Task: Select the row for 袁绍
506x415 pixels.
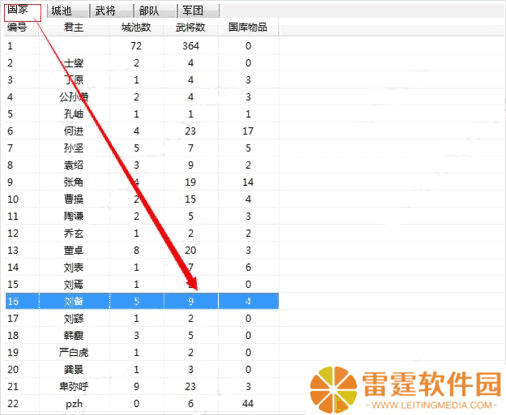Action: point(142,165)
